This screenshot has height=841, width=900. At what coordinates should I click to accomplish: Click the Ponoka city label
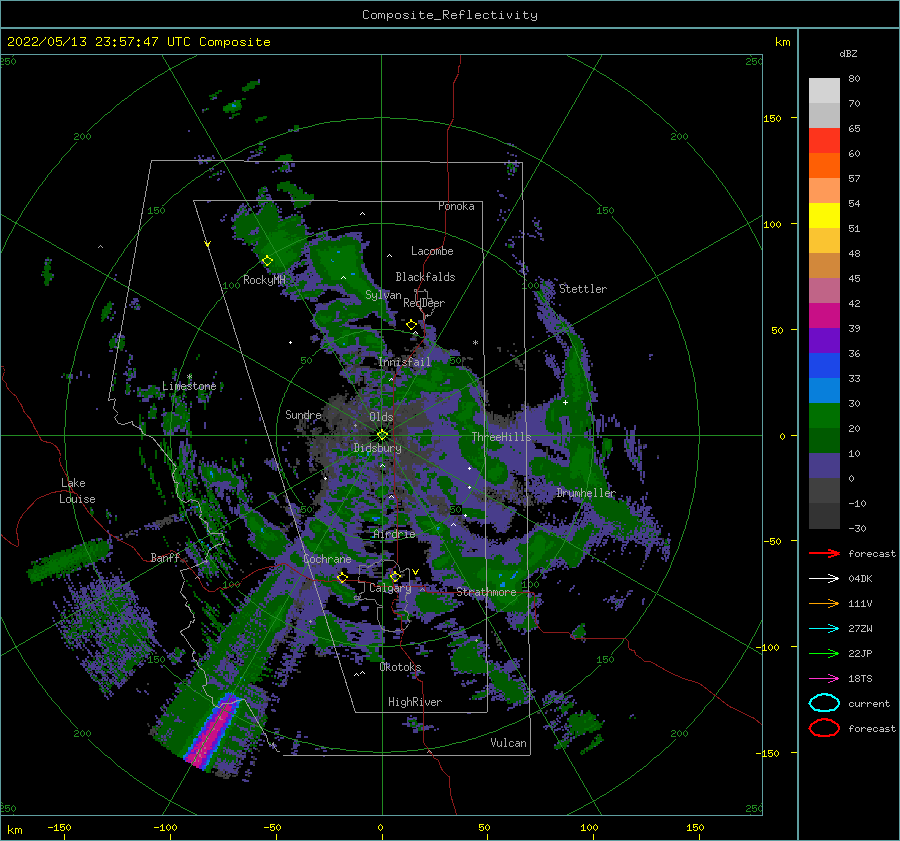coord(456,206)
